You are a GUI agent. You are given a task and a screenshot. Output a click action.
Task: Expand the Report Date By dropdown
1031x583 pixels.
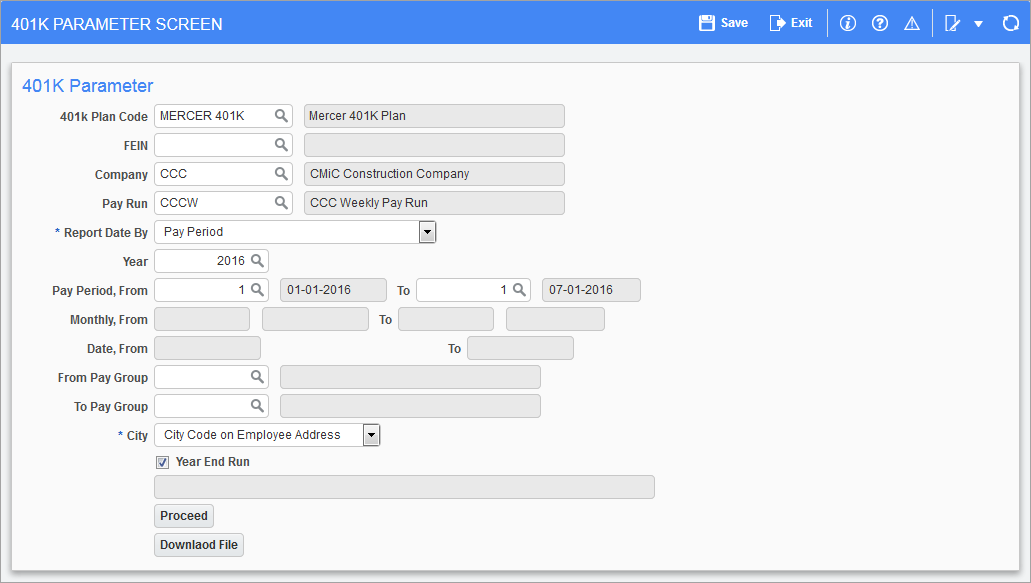coord(427,232)
